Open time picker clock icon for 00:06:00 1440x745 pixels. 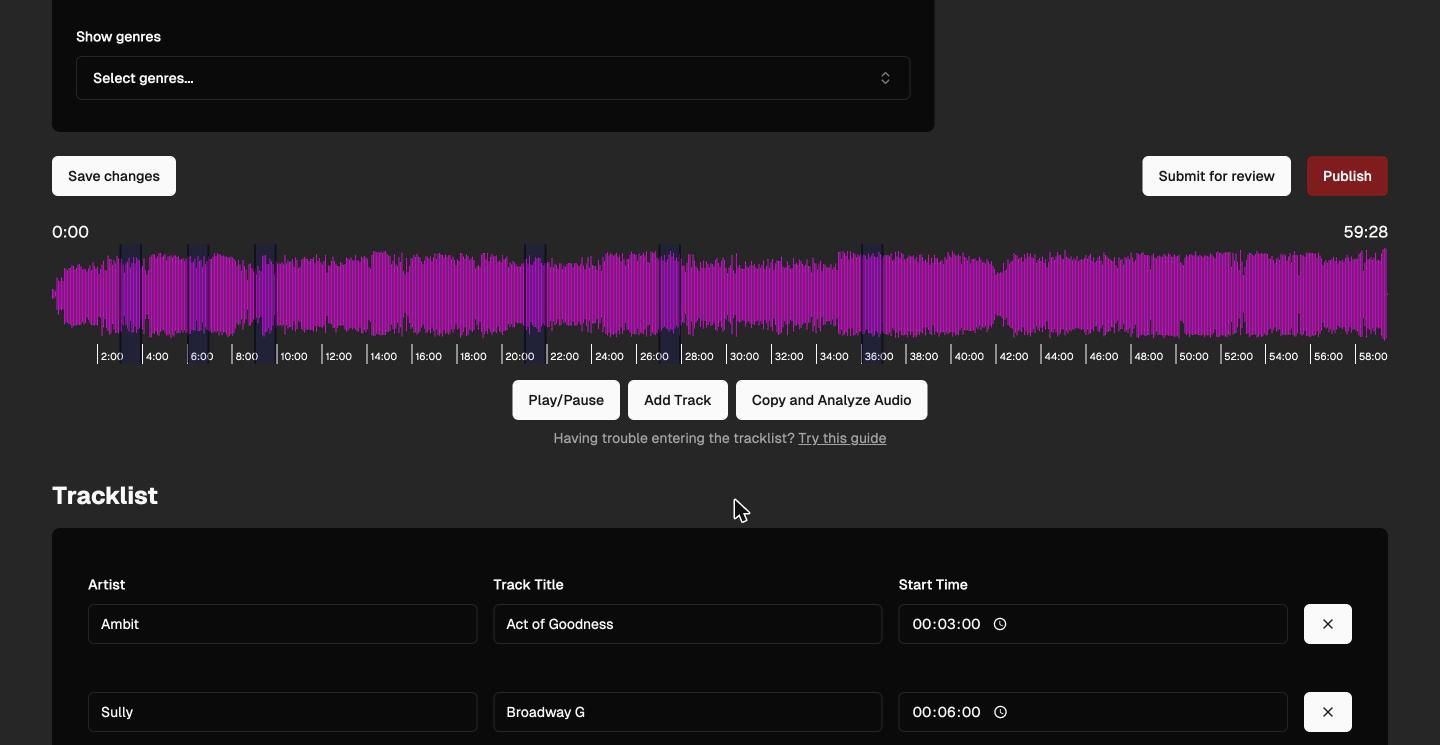(1000, 712)
